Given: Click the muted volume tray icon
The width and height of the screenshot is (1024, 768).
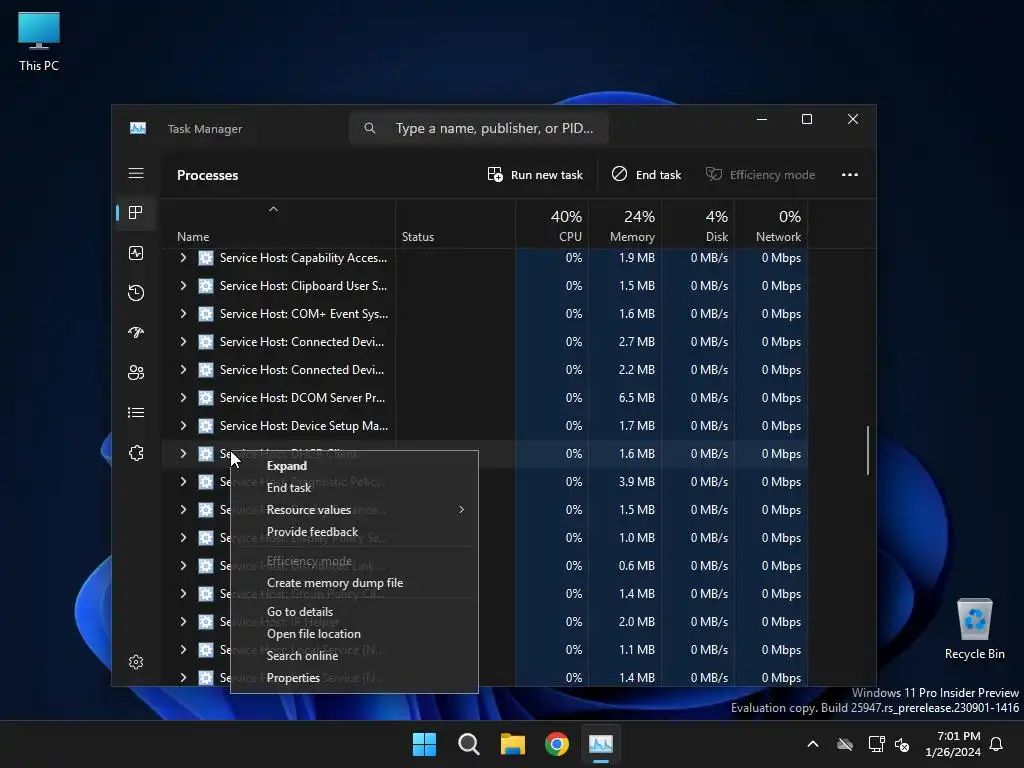Looking at the screenshot, I should coord(903,744).
